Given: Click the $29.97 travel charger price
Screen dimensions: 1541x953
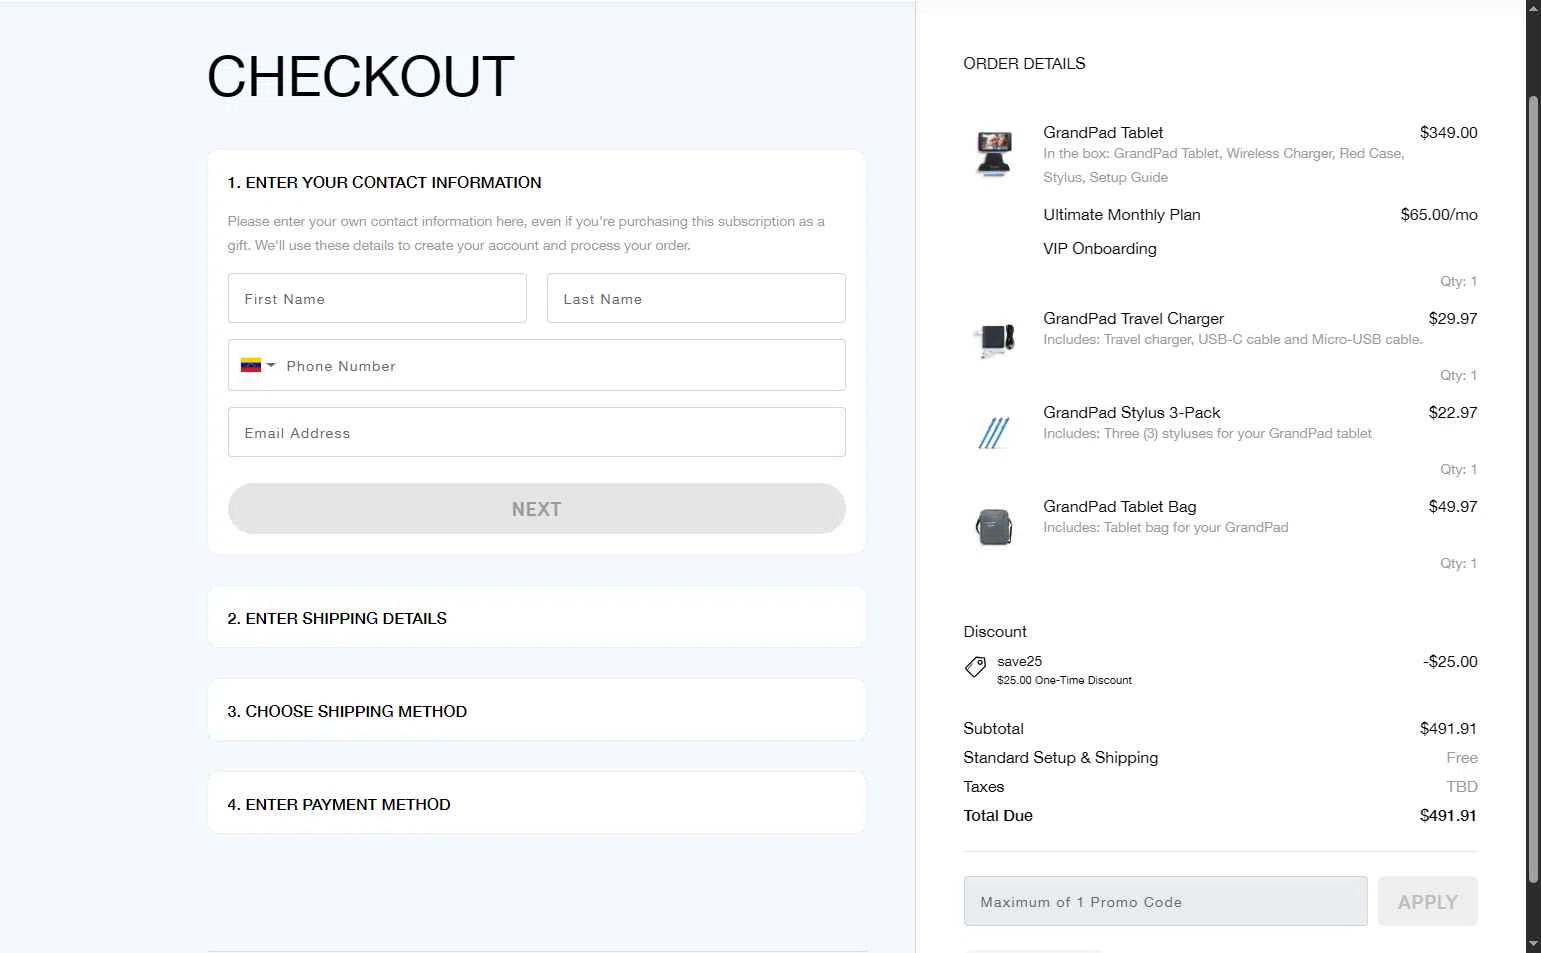Looking at the screenshot, I should click(1453, 318).
